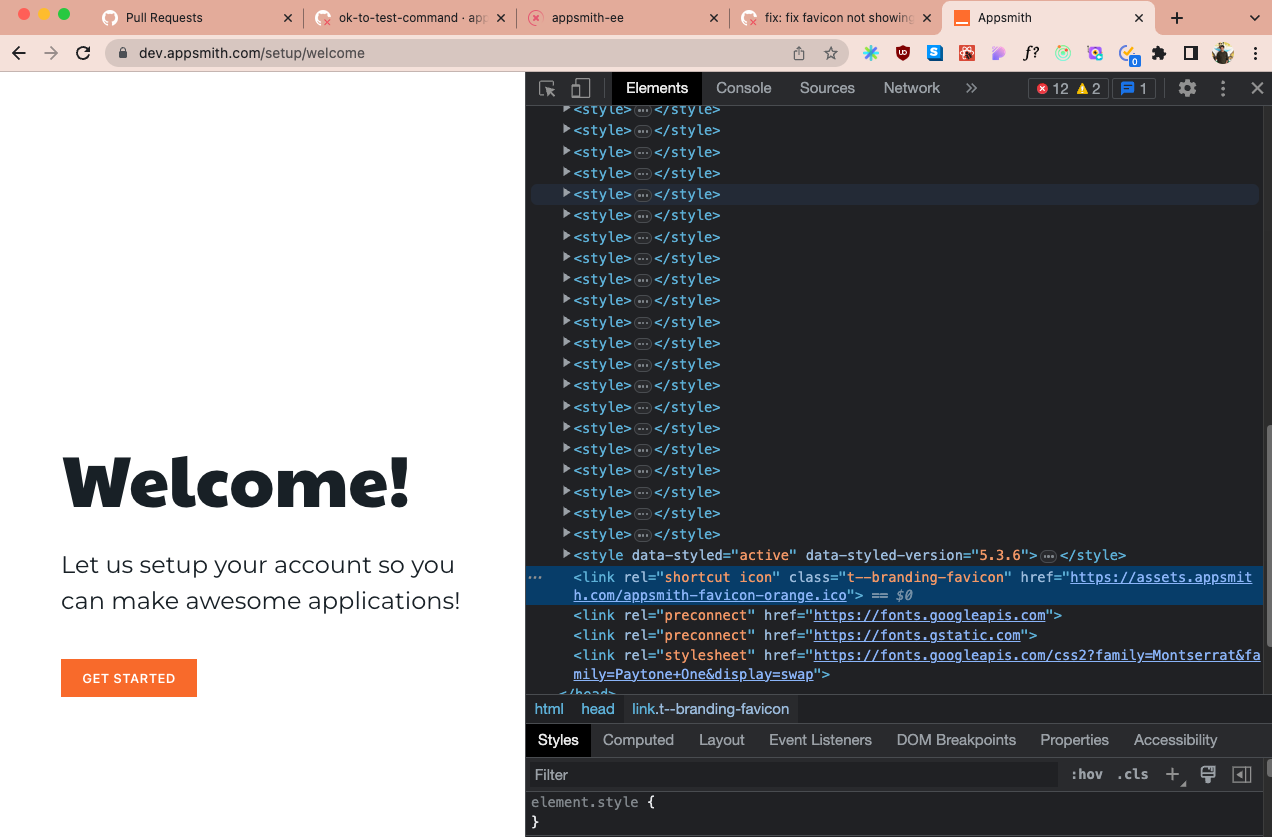Open the Properties tab
This screenshot has height=837, width=1272.
pos(1074,740)
